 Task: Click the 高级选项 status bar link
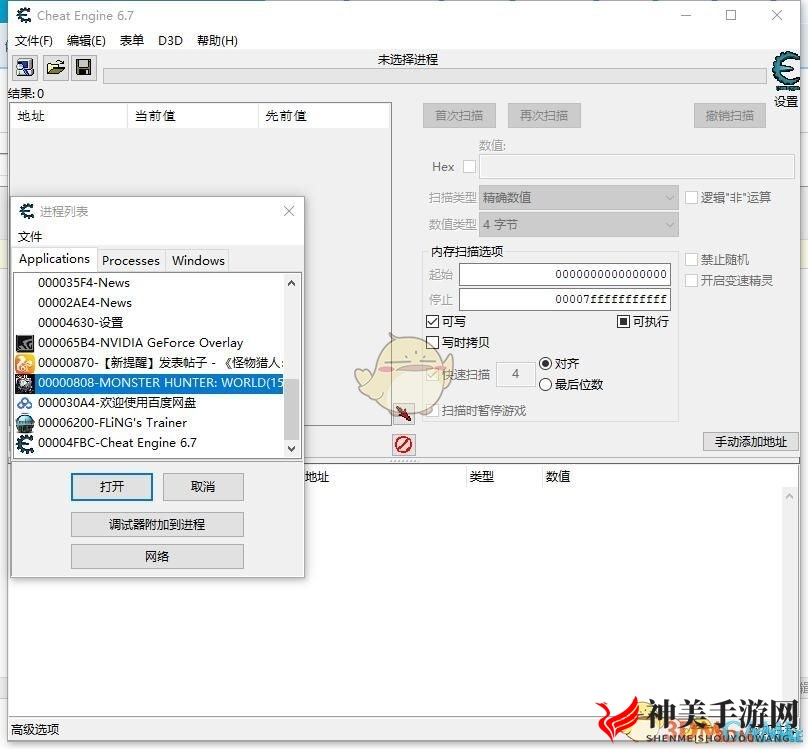35,729
